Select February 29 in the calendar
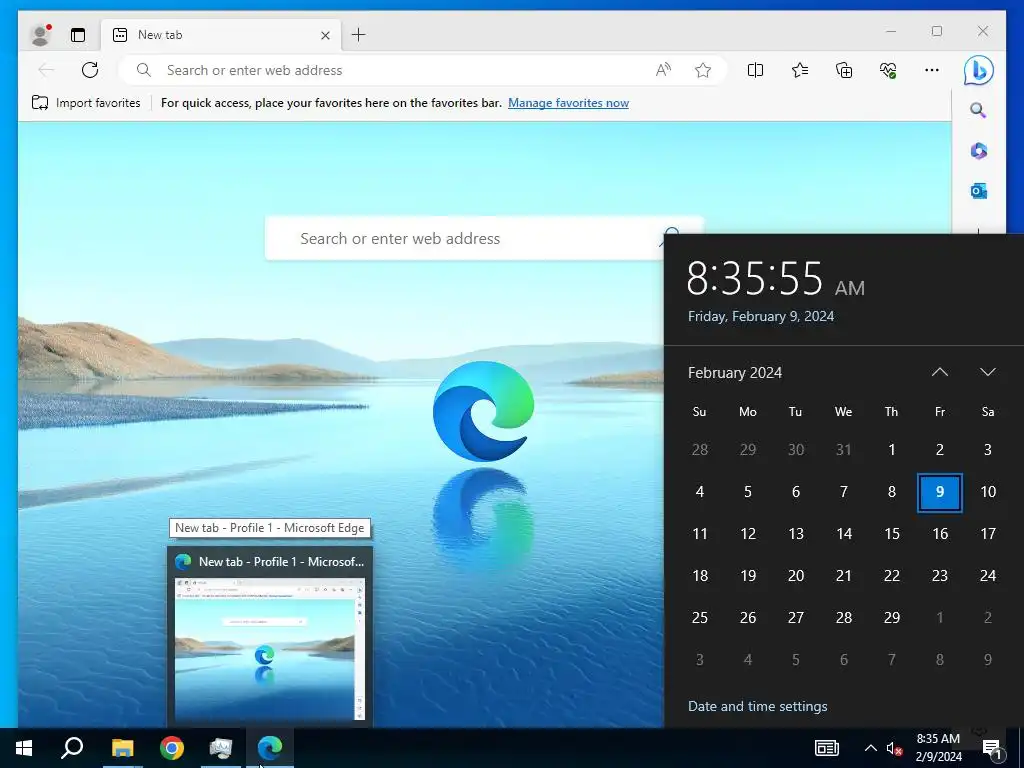Screen dimensions: 1024x768 [891, 618]
